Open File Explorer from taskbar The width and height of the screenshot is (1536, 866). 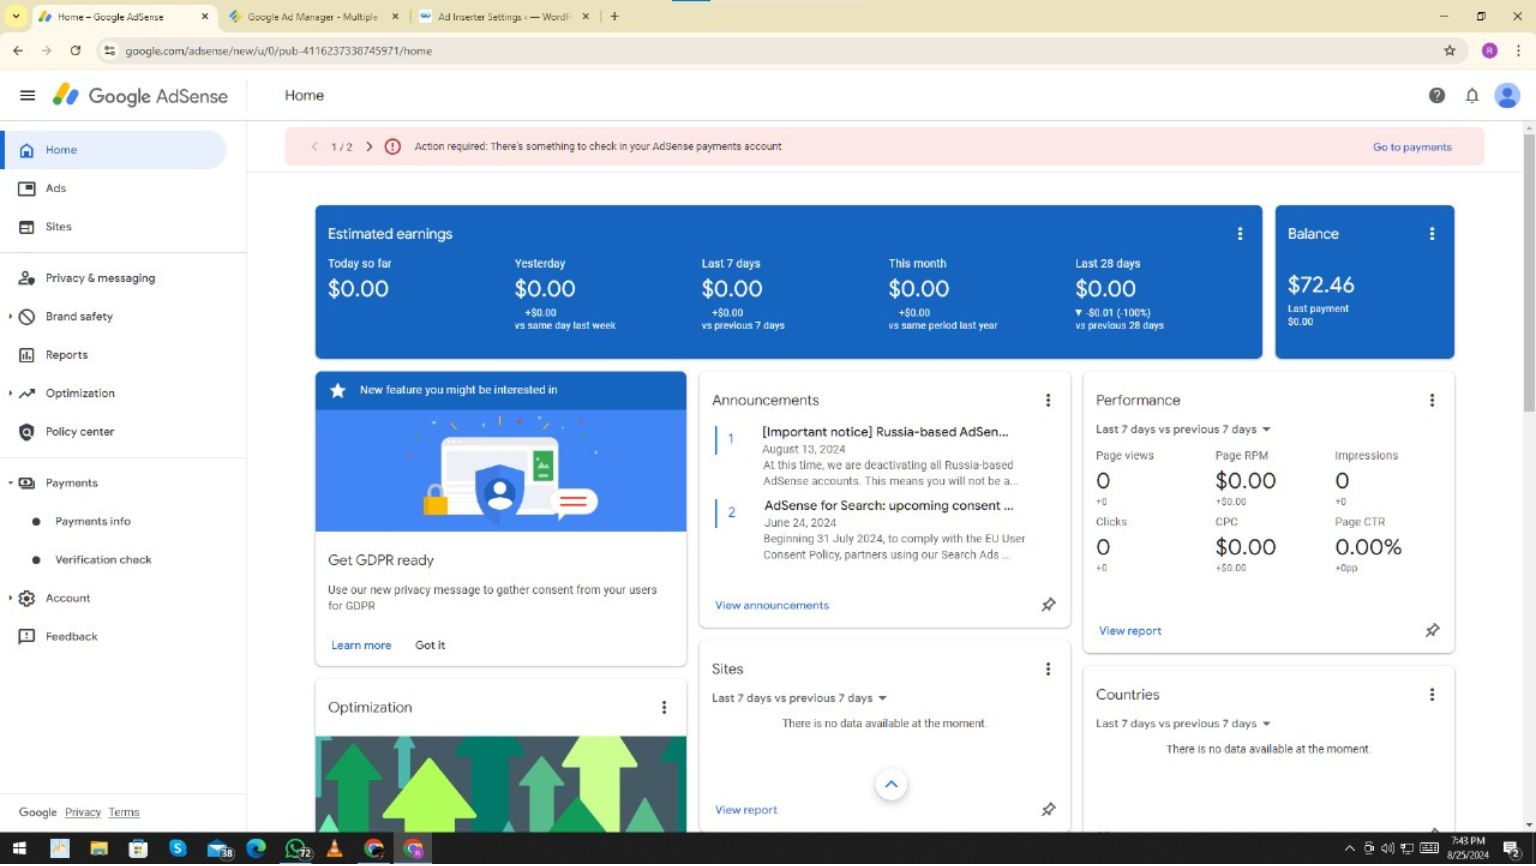pyautogui.click(x=98, y=849)
